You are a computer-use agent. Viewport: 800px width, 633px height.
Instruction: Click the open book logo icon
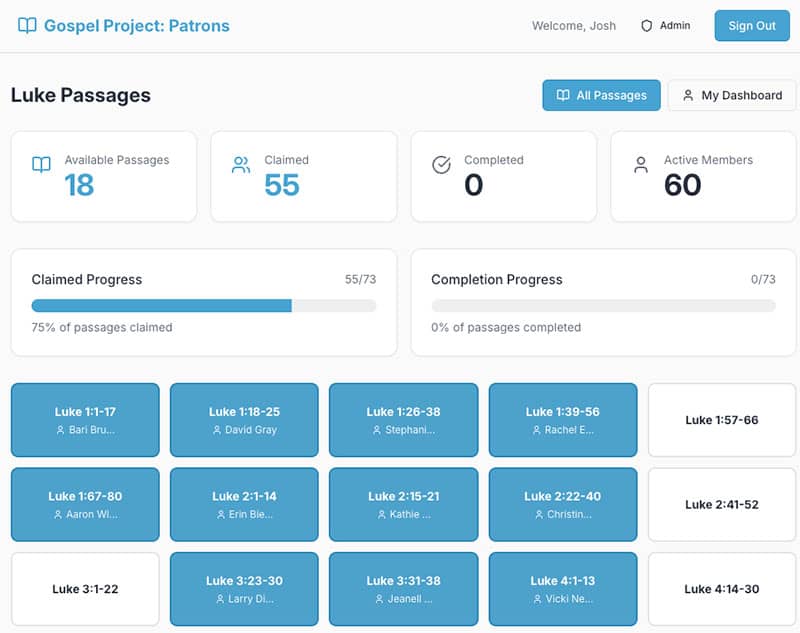27,26
